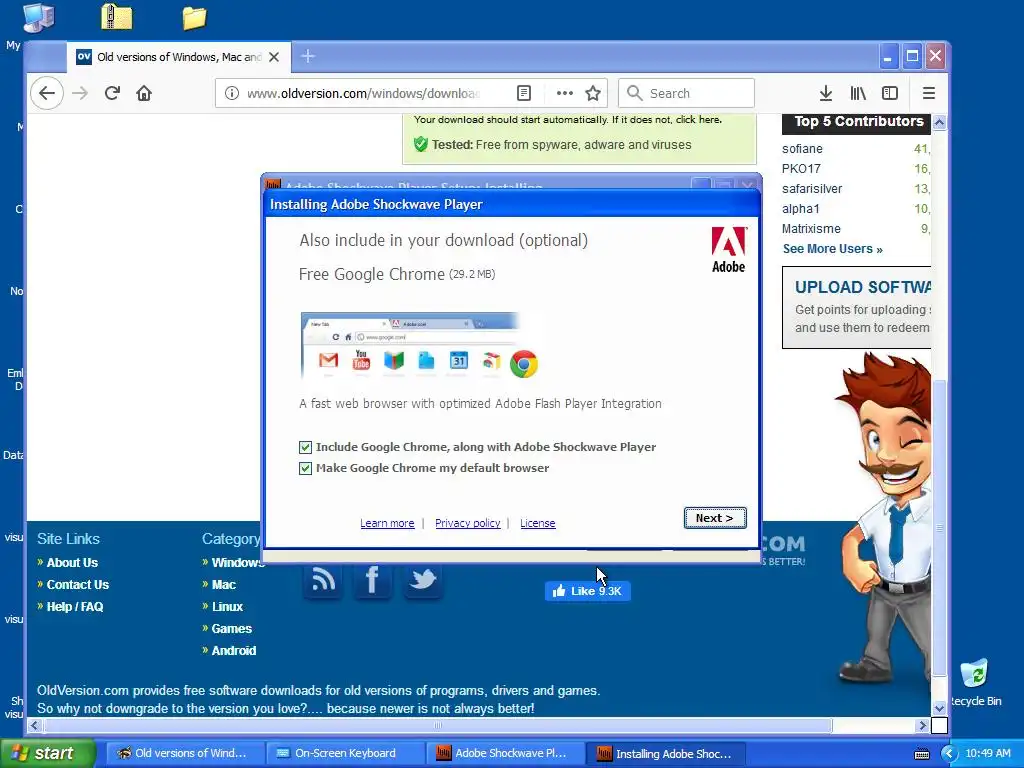This screenshot has height=768, width=1024.
Task: Select contributor PKO17
Action: [801, 168]
